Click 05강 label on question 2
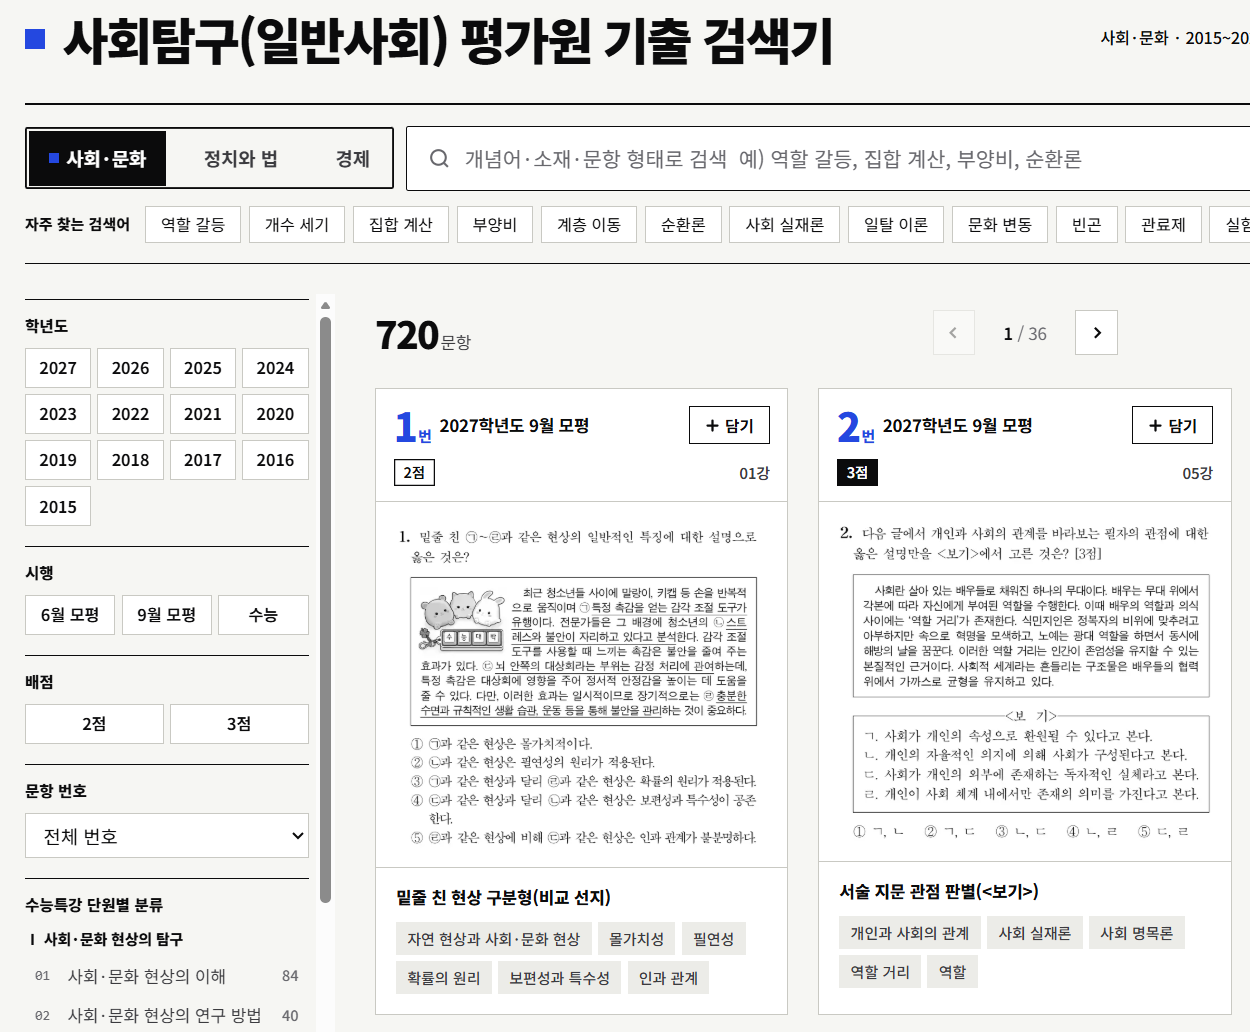Image resolution: width=1250 pixels, height=1032 pixels. coord(1197,473)
